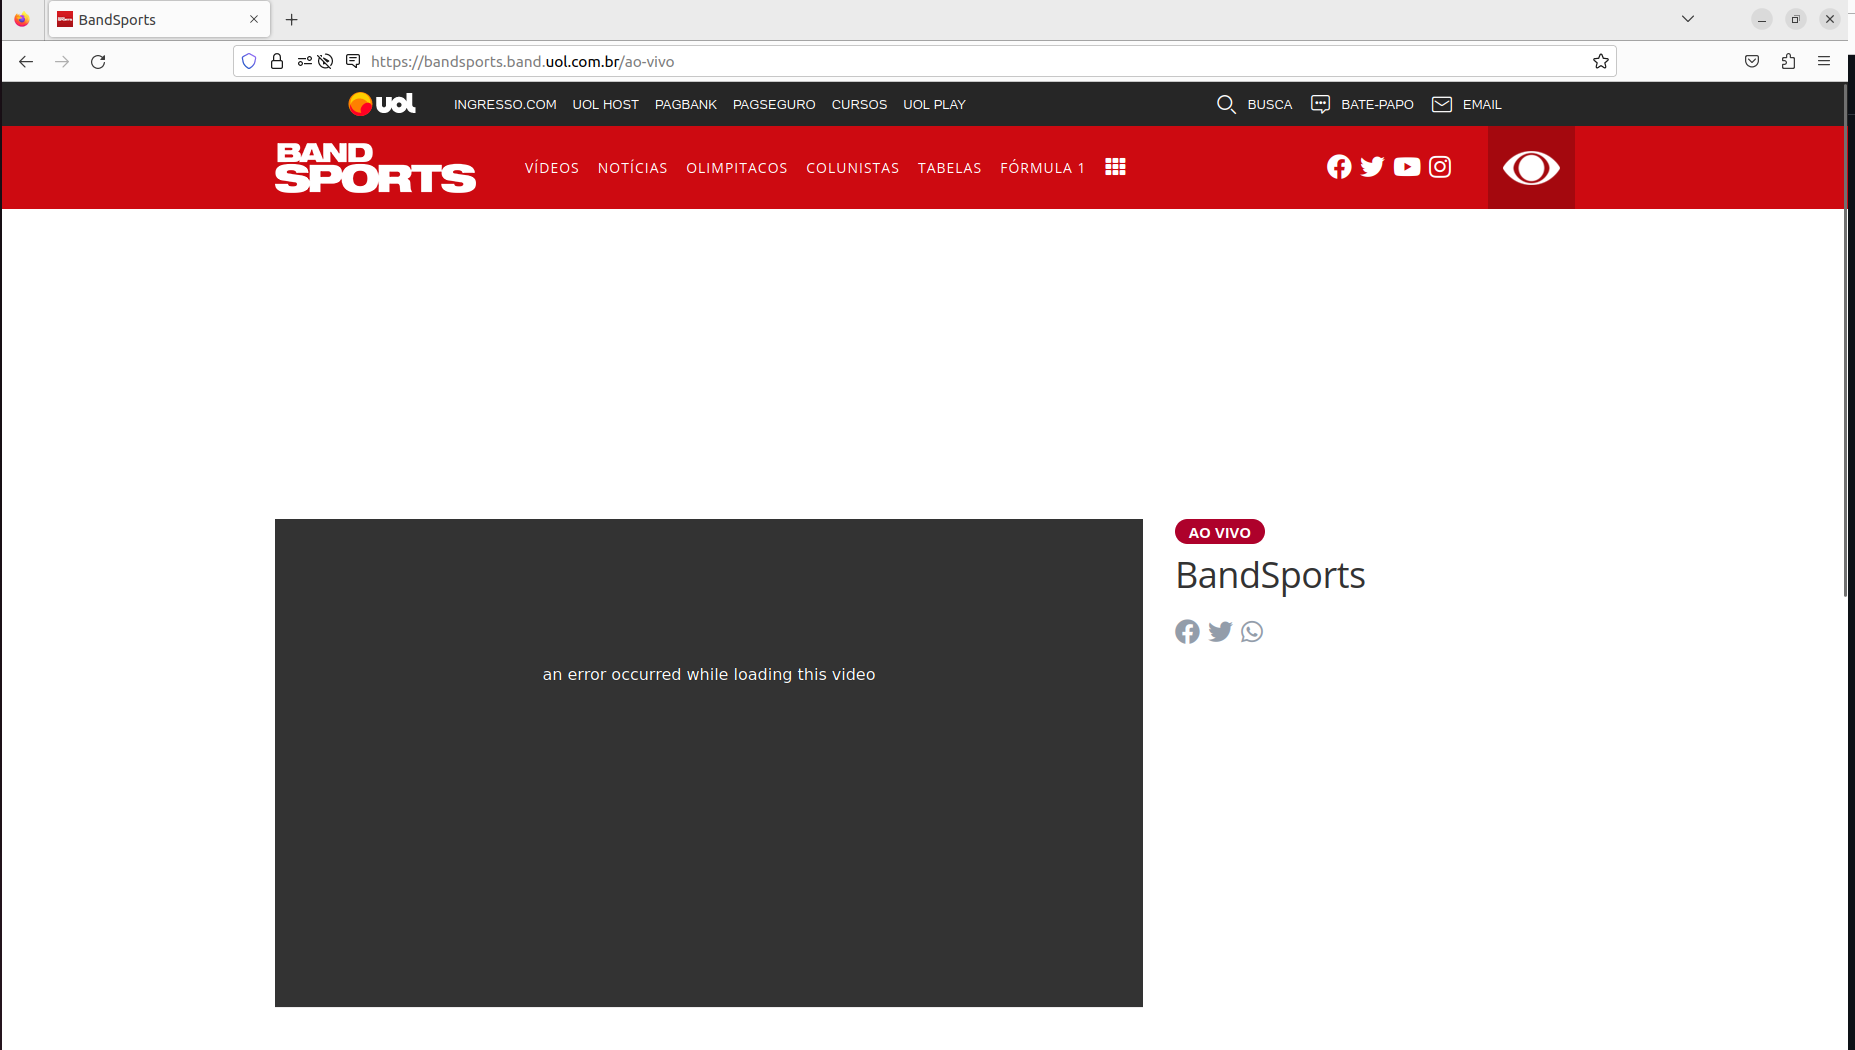Open the list-all-tabs chevron
Image resolution: width=1855 pixels, height=1050 pixels.
click(1688, 19)
